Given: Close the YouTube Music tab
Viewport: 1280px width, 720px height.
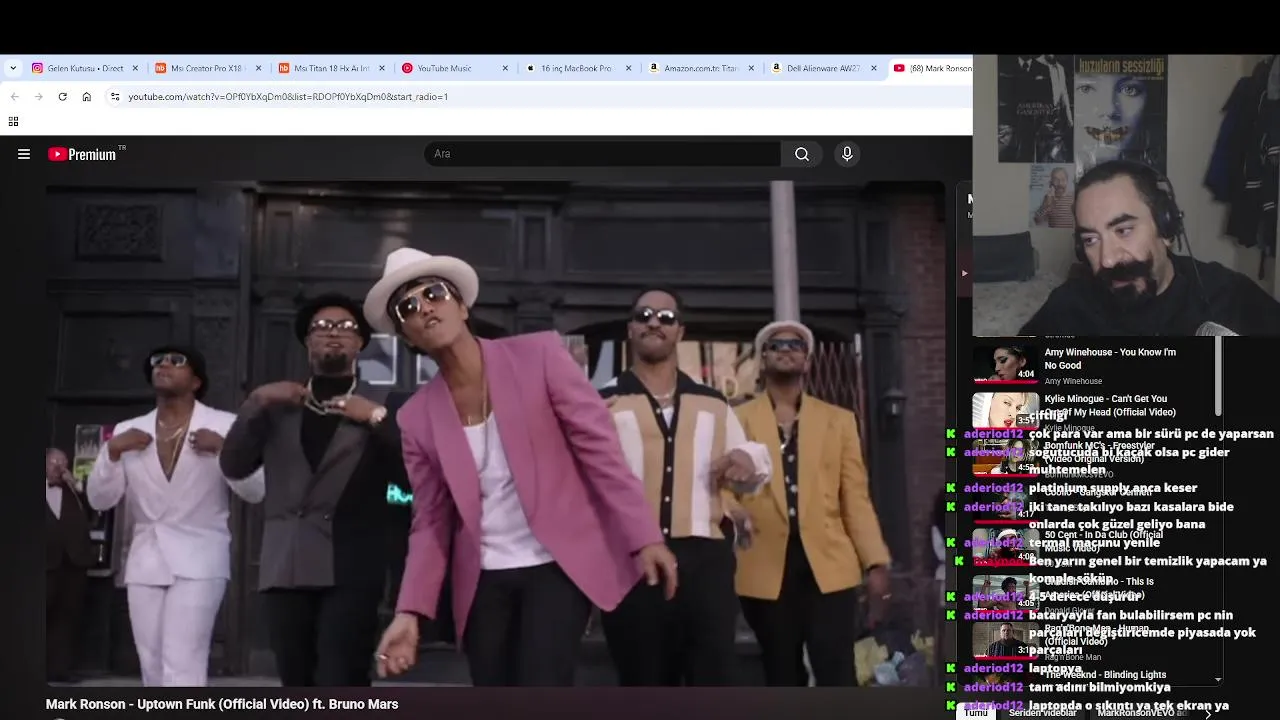Looking at the screenshot, I should [505, 68].
